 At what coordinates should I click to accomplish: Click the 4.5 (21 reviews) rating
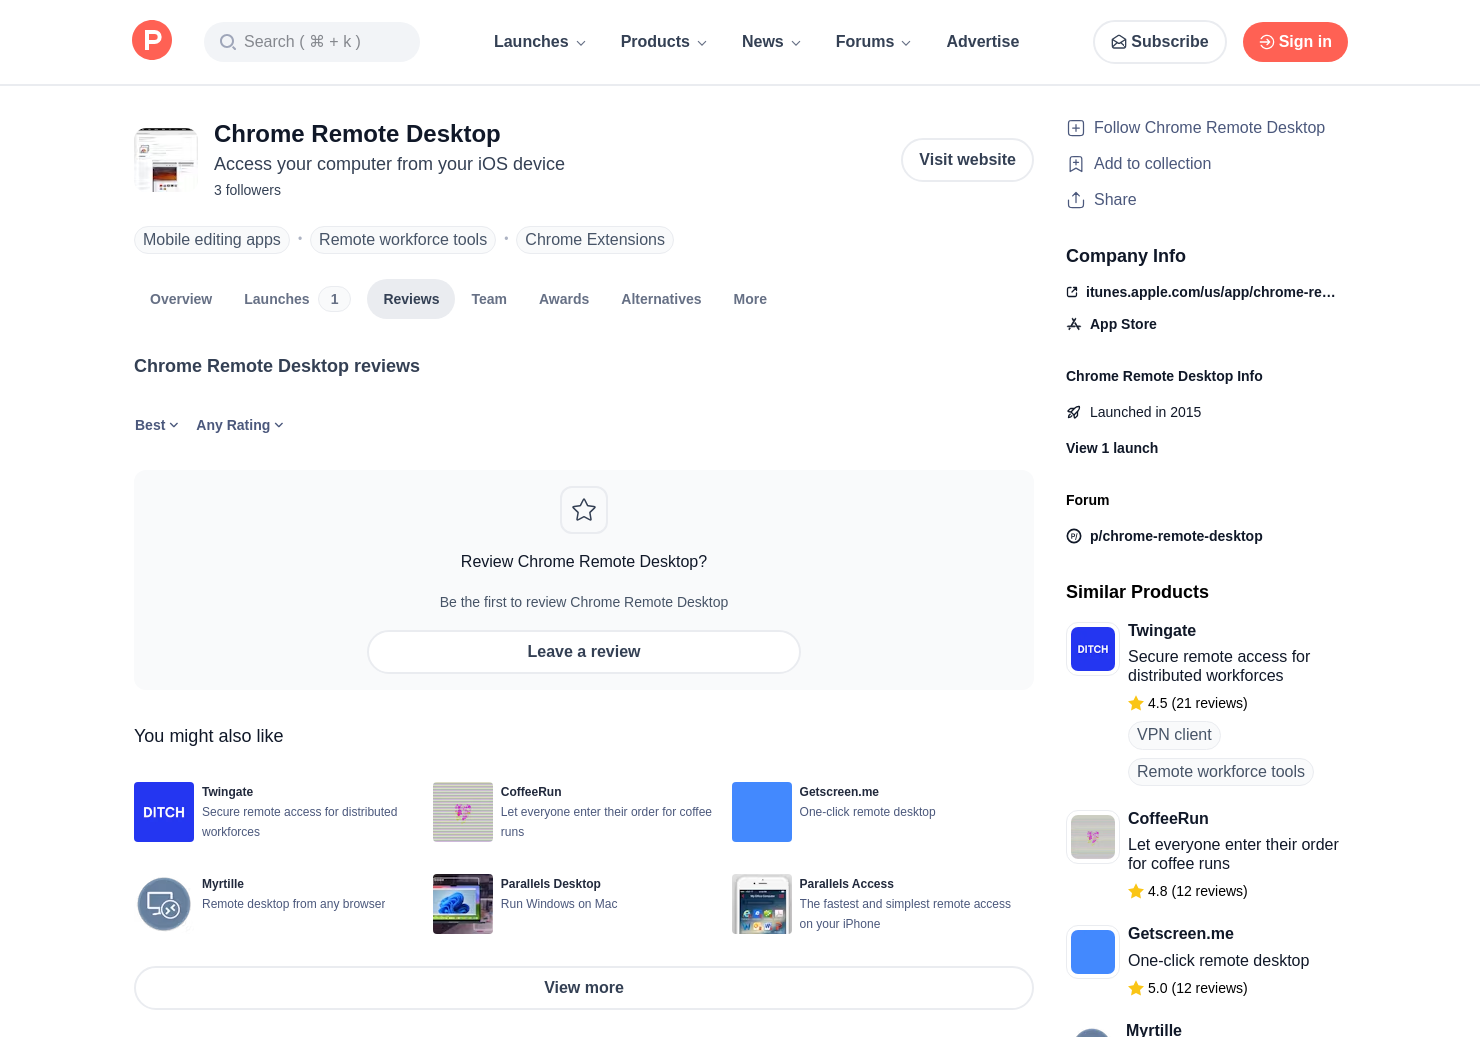tap(1188, 703)
